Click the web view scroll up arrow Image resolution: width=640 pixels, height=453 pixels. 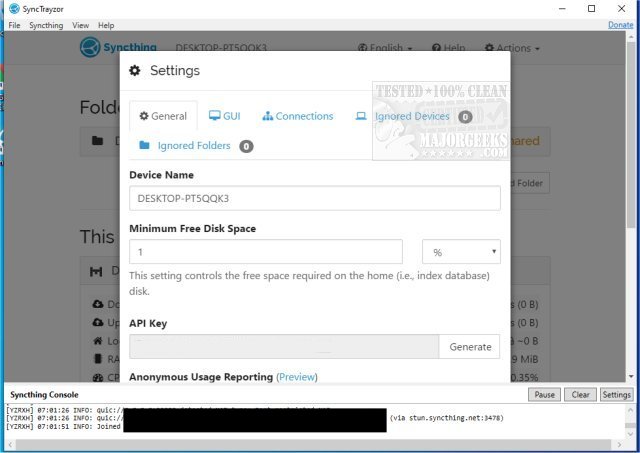point(631,36)
